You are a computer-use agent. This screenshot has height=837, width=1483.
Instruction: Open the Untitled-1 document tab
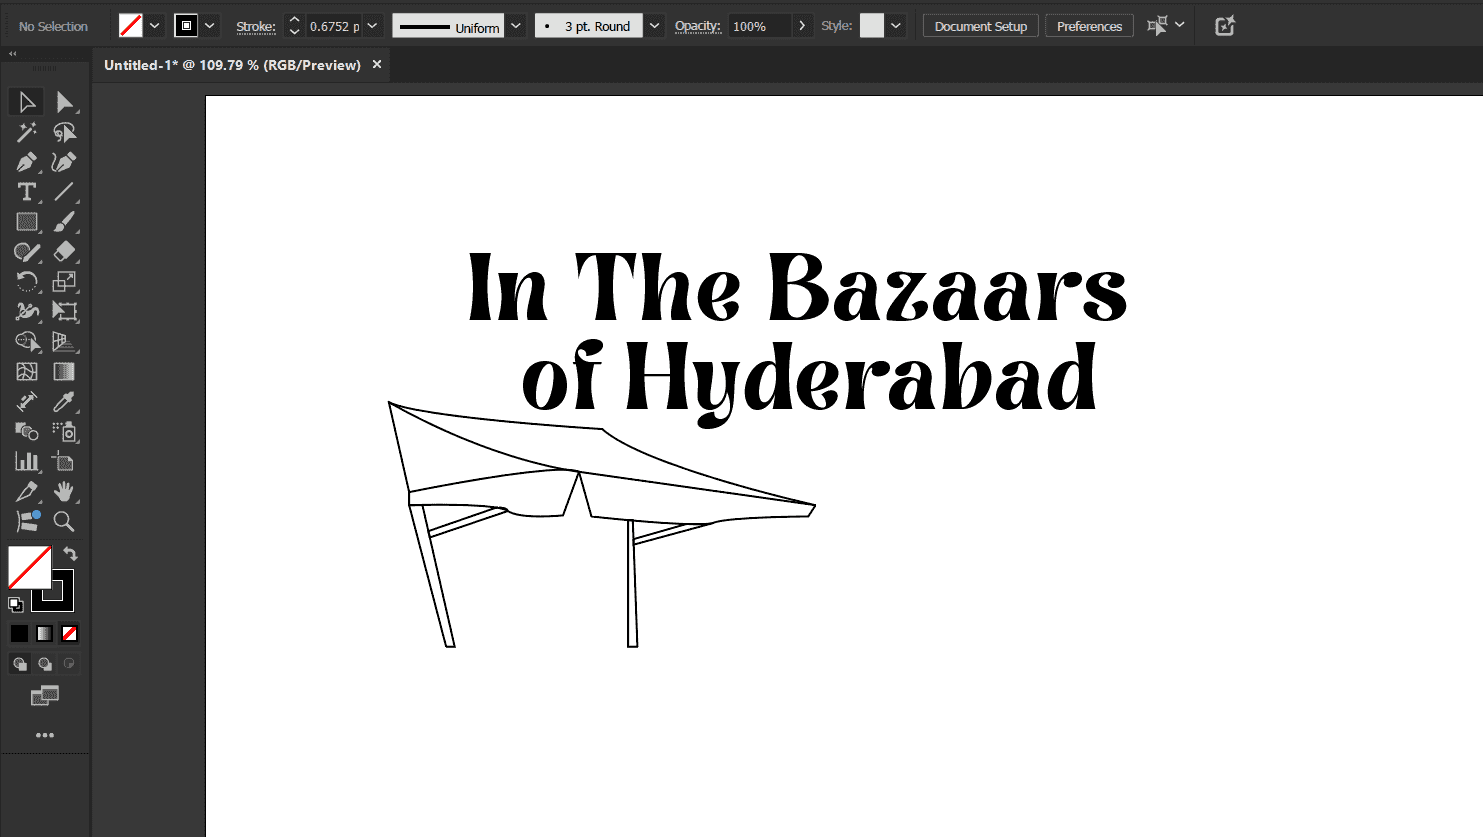pyautogui.click(x=232, y=65)
